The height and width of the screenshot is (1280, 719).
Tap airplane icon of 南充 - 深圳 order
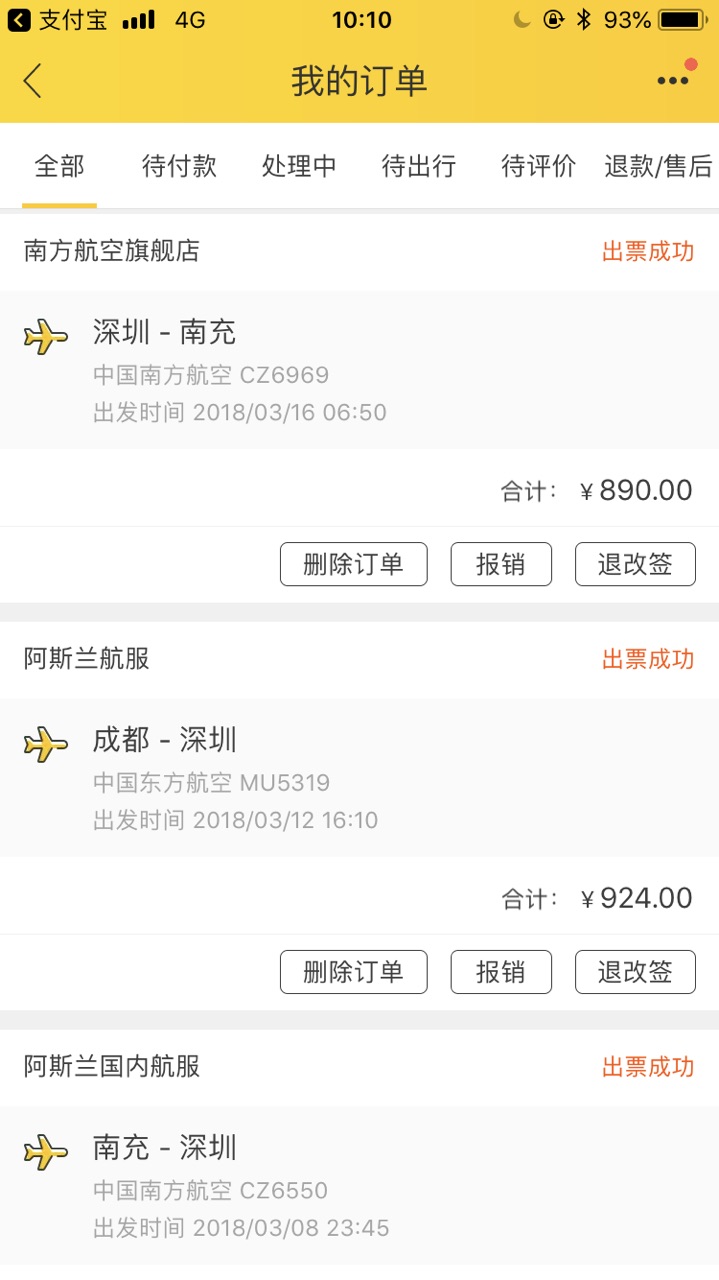pyautogui.click(x=45, y=1152)
